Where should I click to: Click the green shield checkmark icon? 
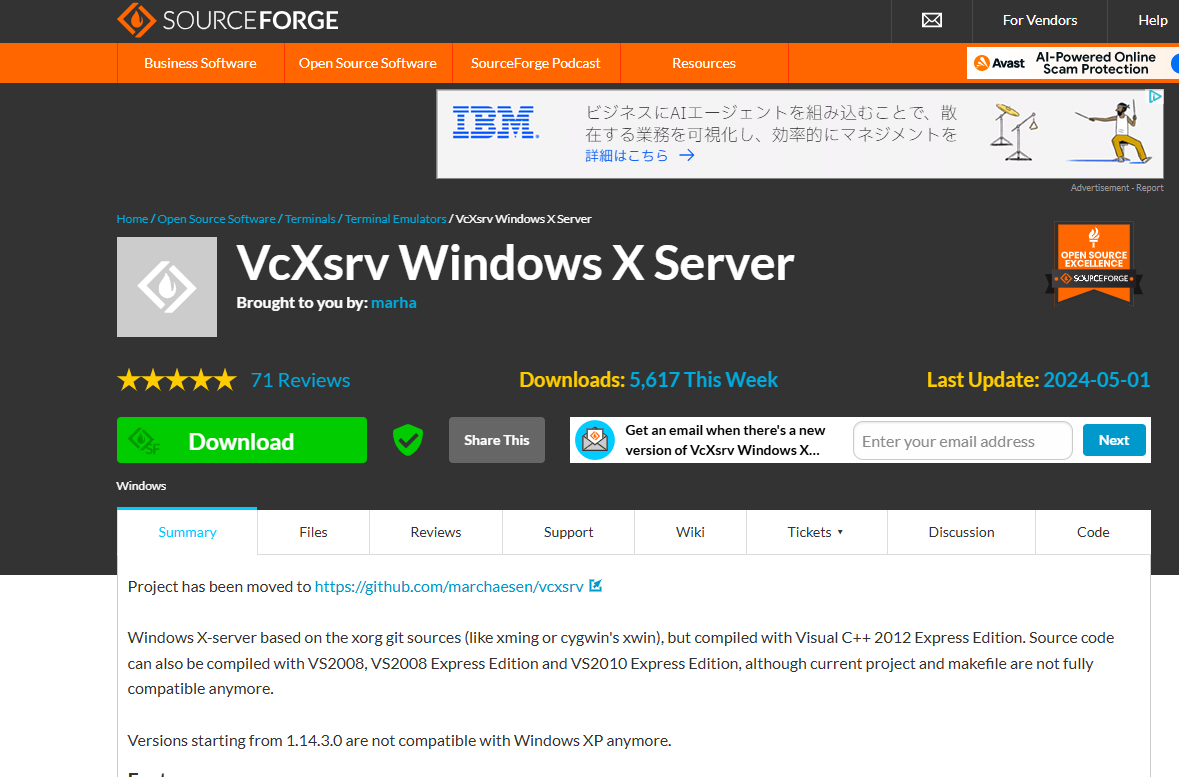pyautogui.click(x=408, y=440)
